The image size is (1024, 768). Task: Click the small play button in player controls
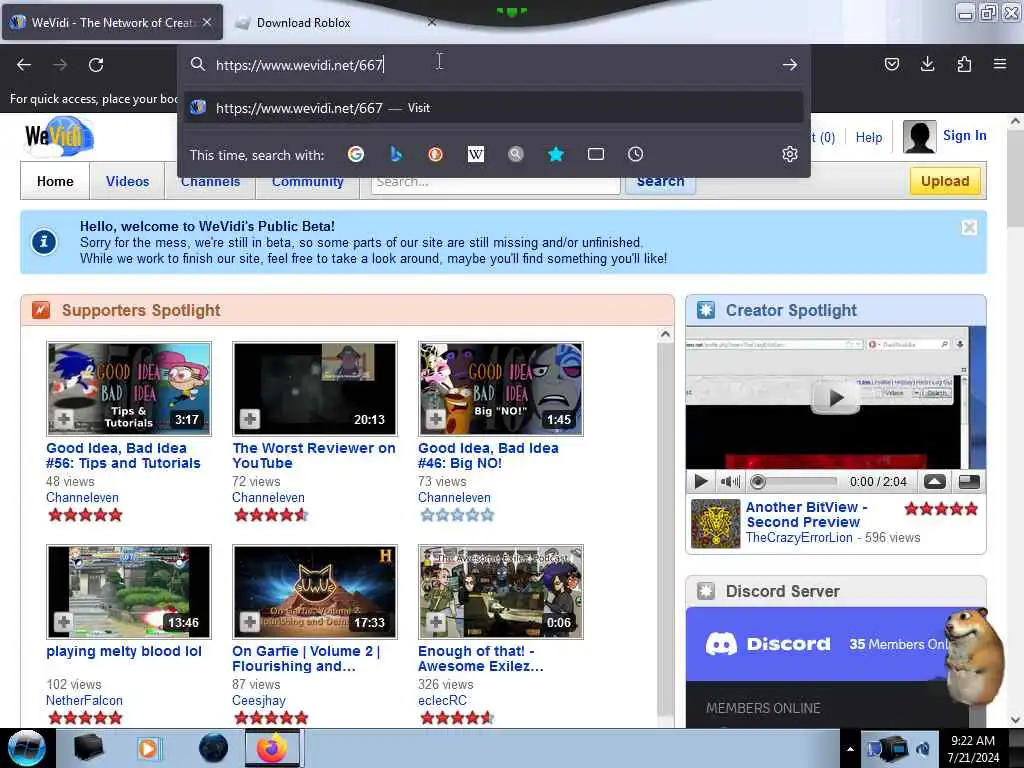point(701,482)
